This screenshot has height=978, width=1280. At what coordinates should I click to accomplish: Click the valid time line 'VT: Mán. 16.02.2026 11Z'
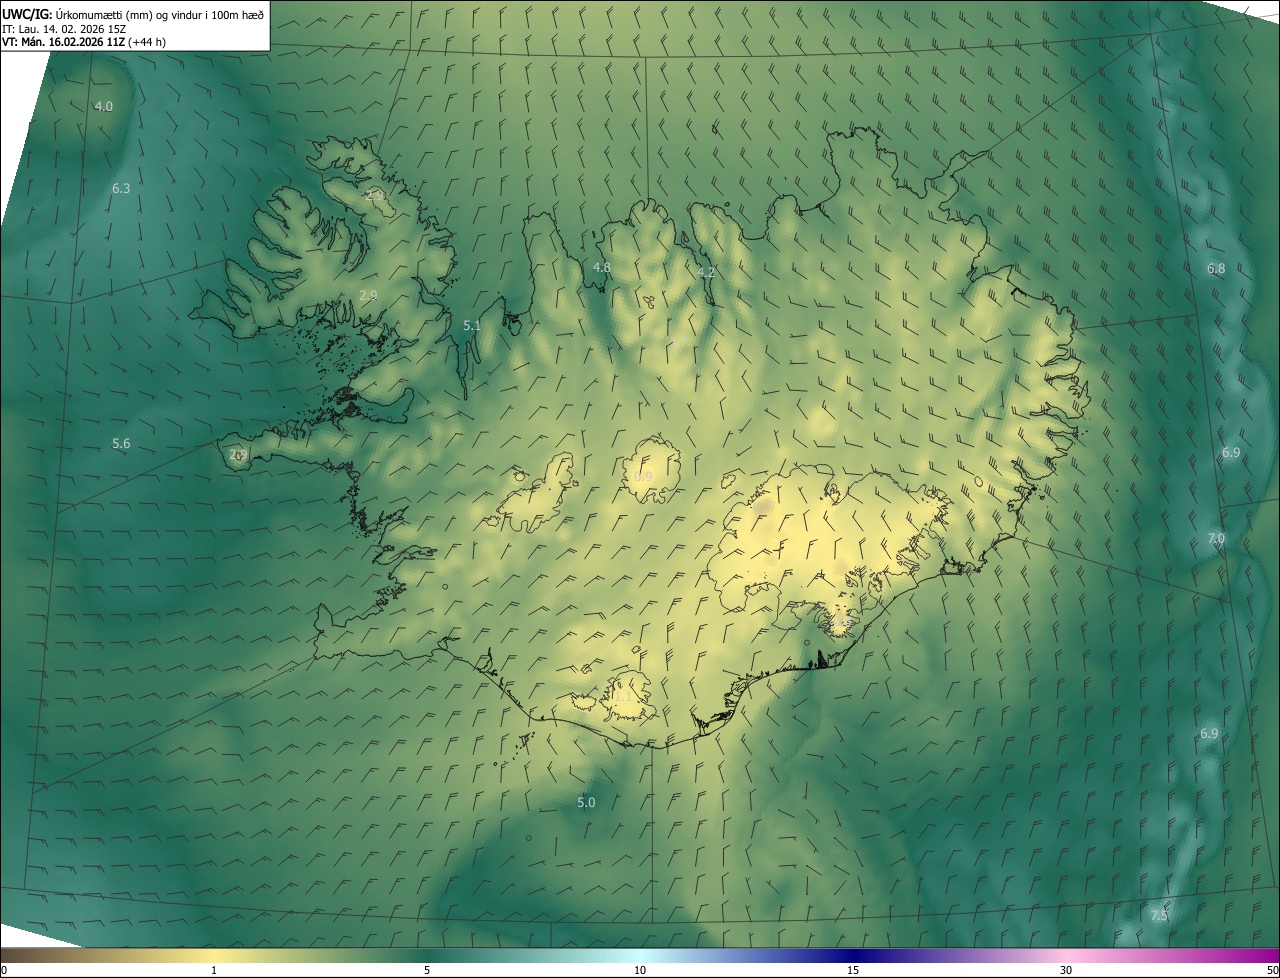[65, 42]
